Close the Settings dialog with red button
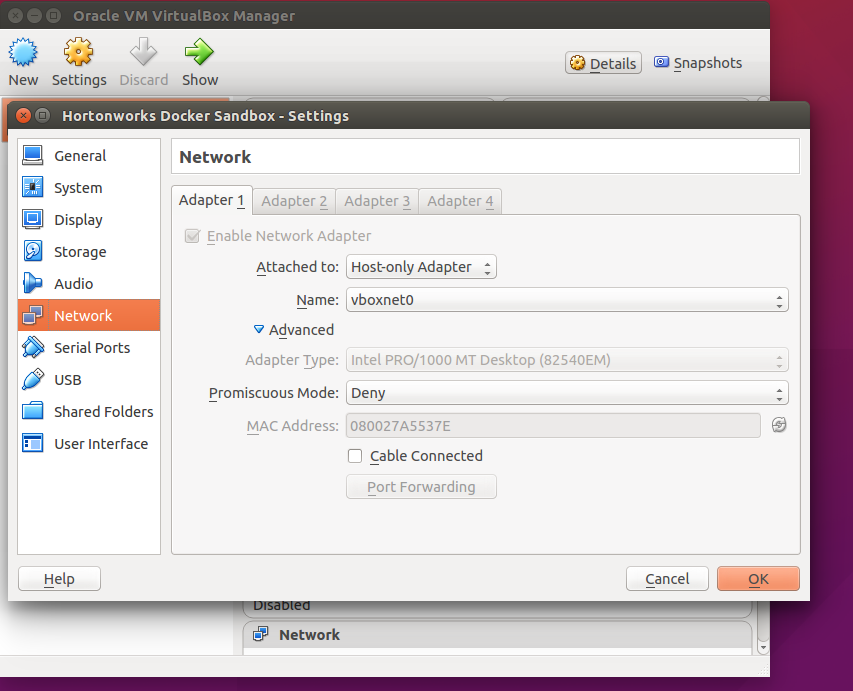Screen dimensions: 853x691 pos(23,115)
